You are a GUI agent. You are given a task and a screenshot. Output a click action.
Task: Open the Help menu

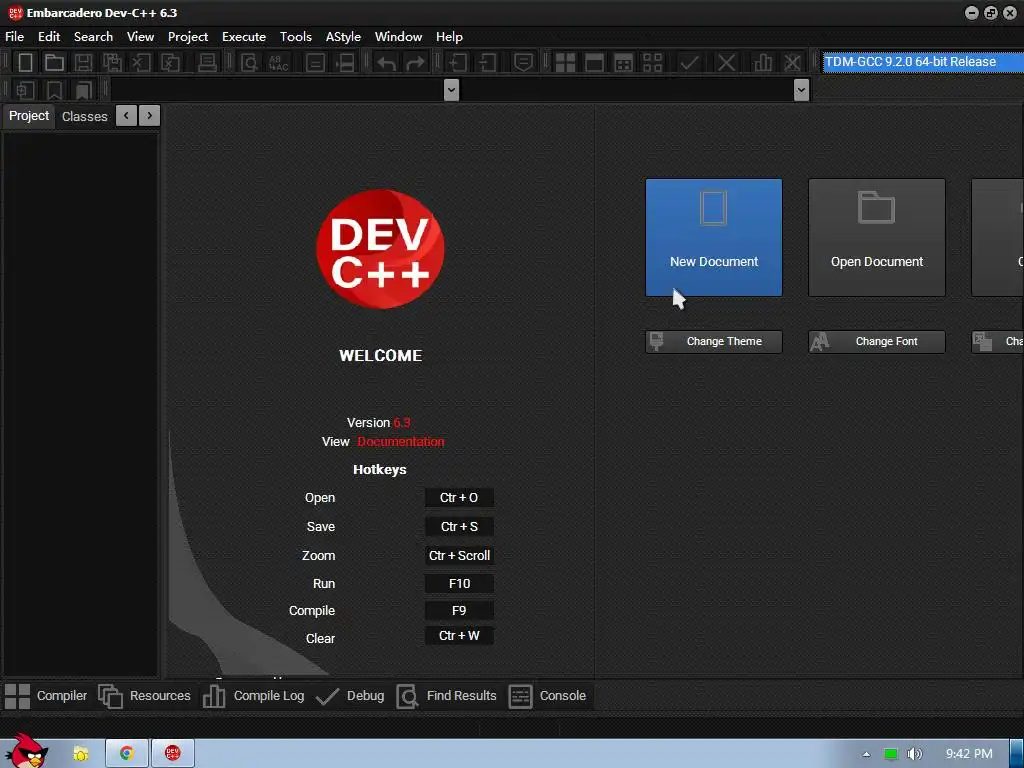point(449,37)
